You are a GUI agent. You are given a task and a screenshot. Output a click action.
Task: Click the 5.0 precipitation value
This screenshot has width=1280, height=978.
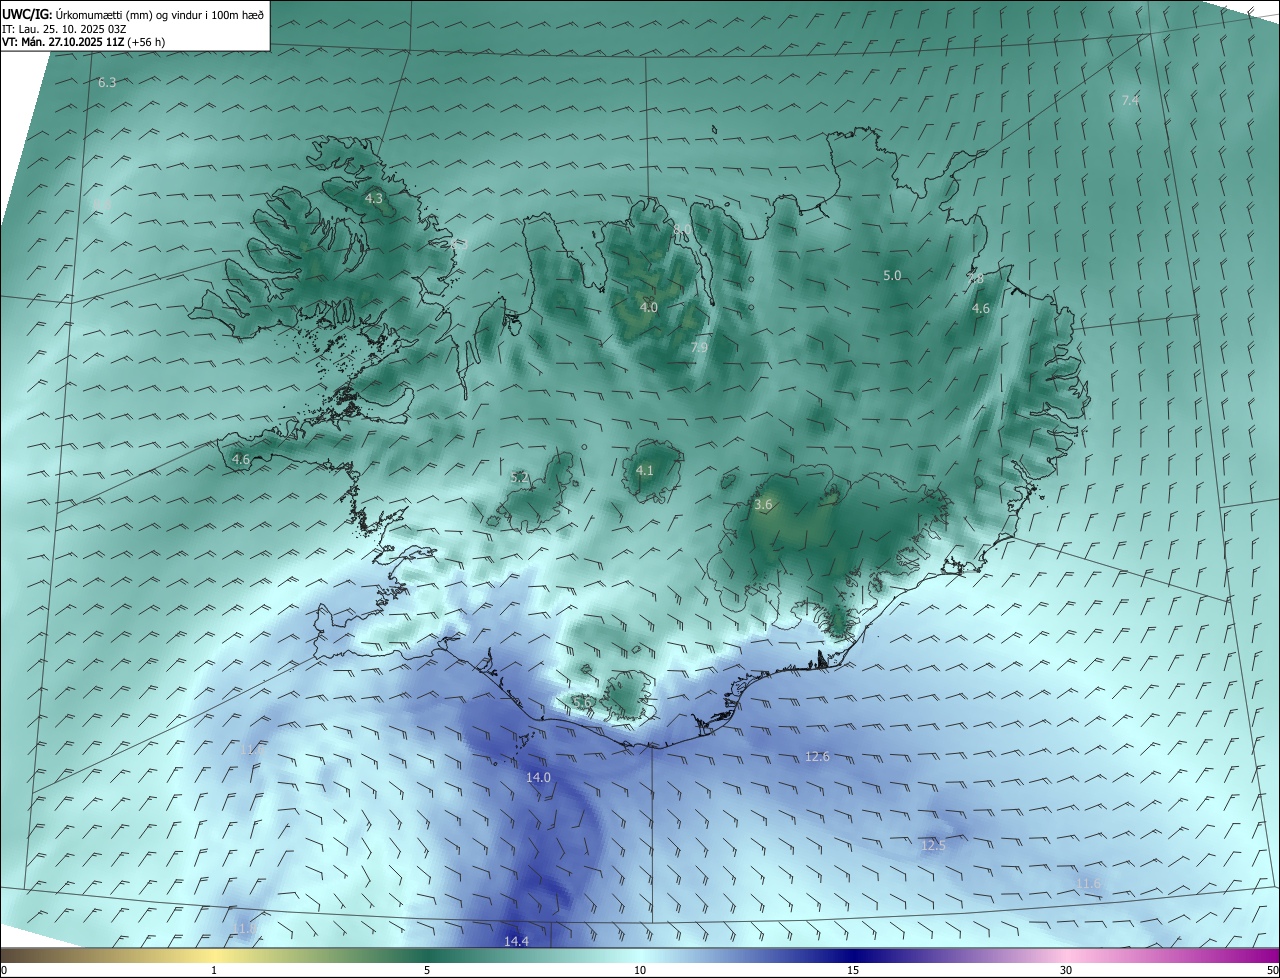[x=892, y=275]
